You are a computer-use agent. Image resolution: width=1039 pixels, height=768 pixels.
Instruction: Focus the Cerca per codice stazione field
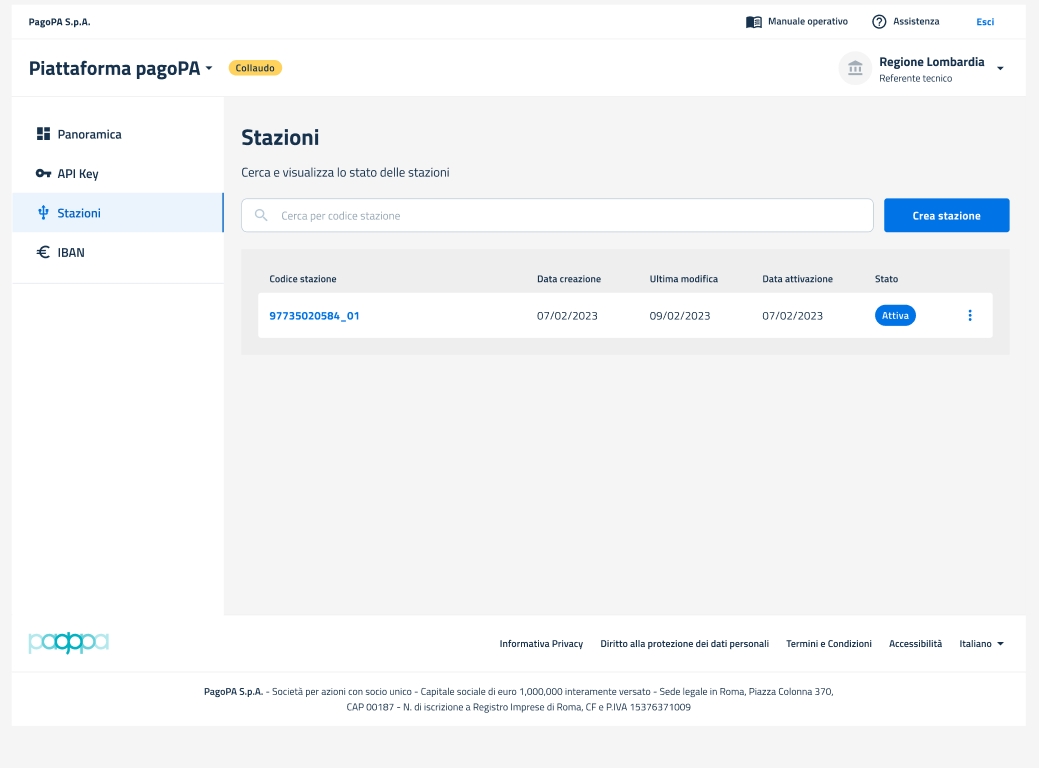click(570, 215)
